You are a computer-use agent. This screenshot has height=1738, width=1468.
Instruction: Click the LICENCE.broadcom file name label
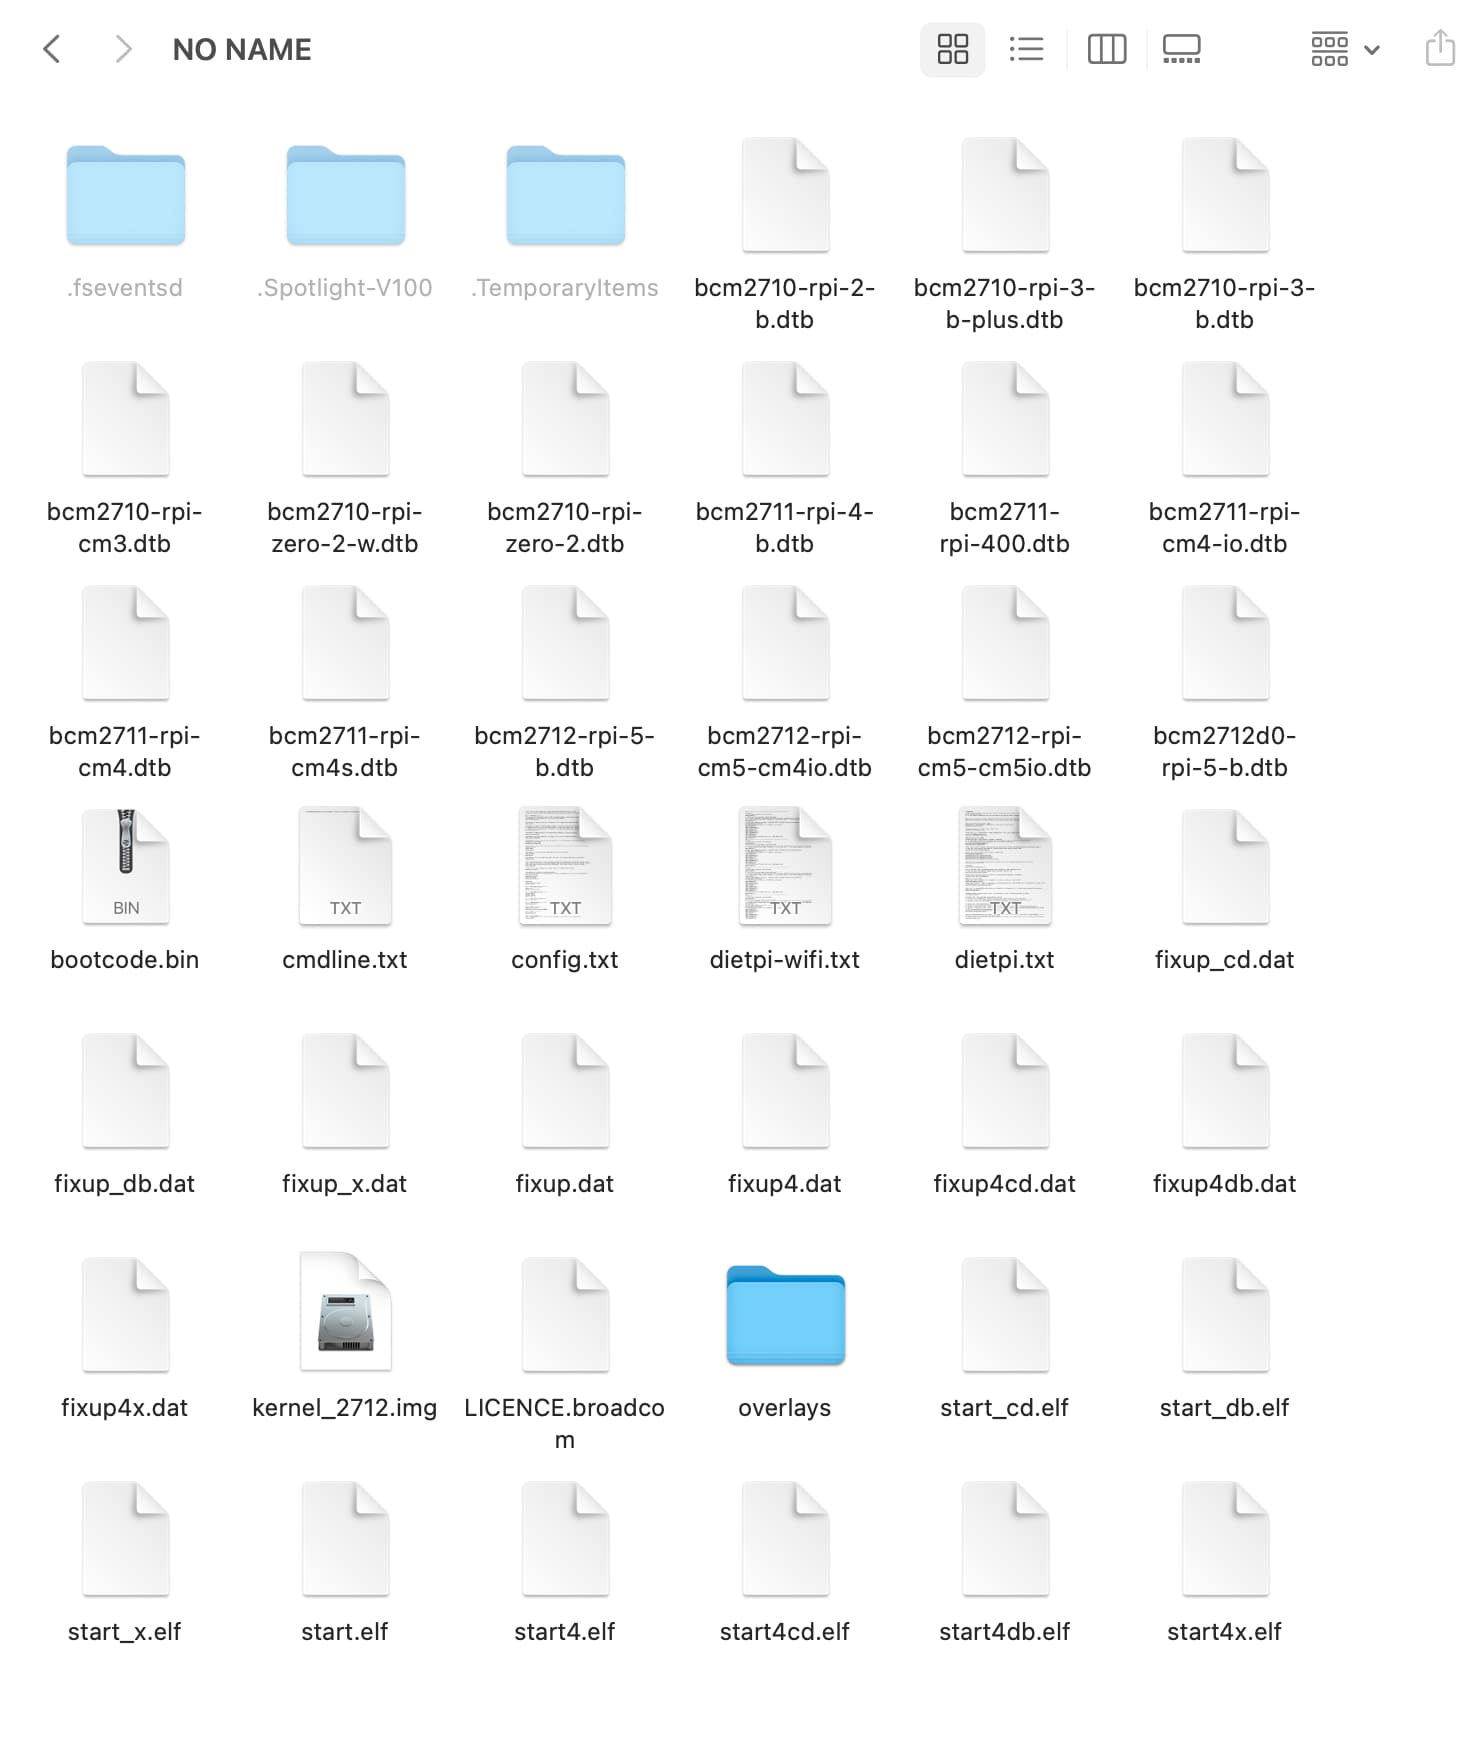565,1424
